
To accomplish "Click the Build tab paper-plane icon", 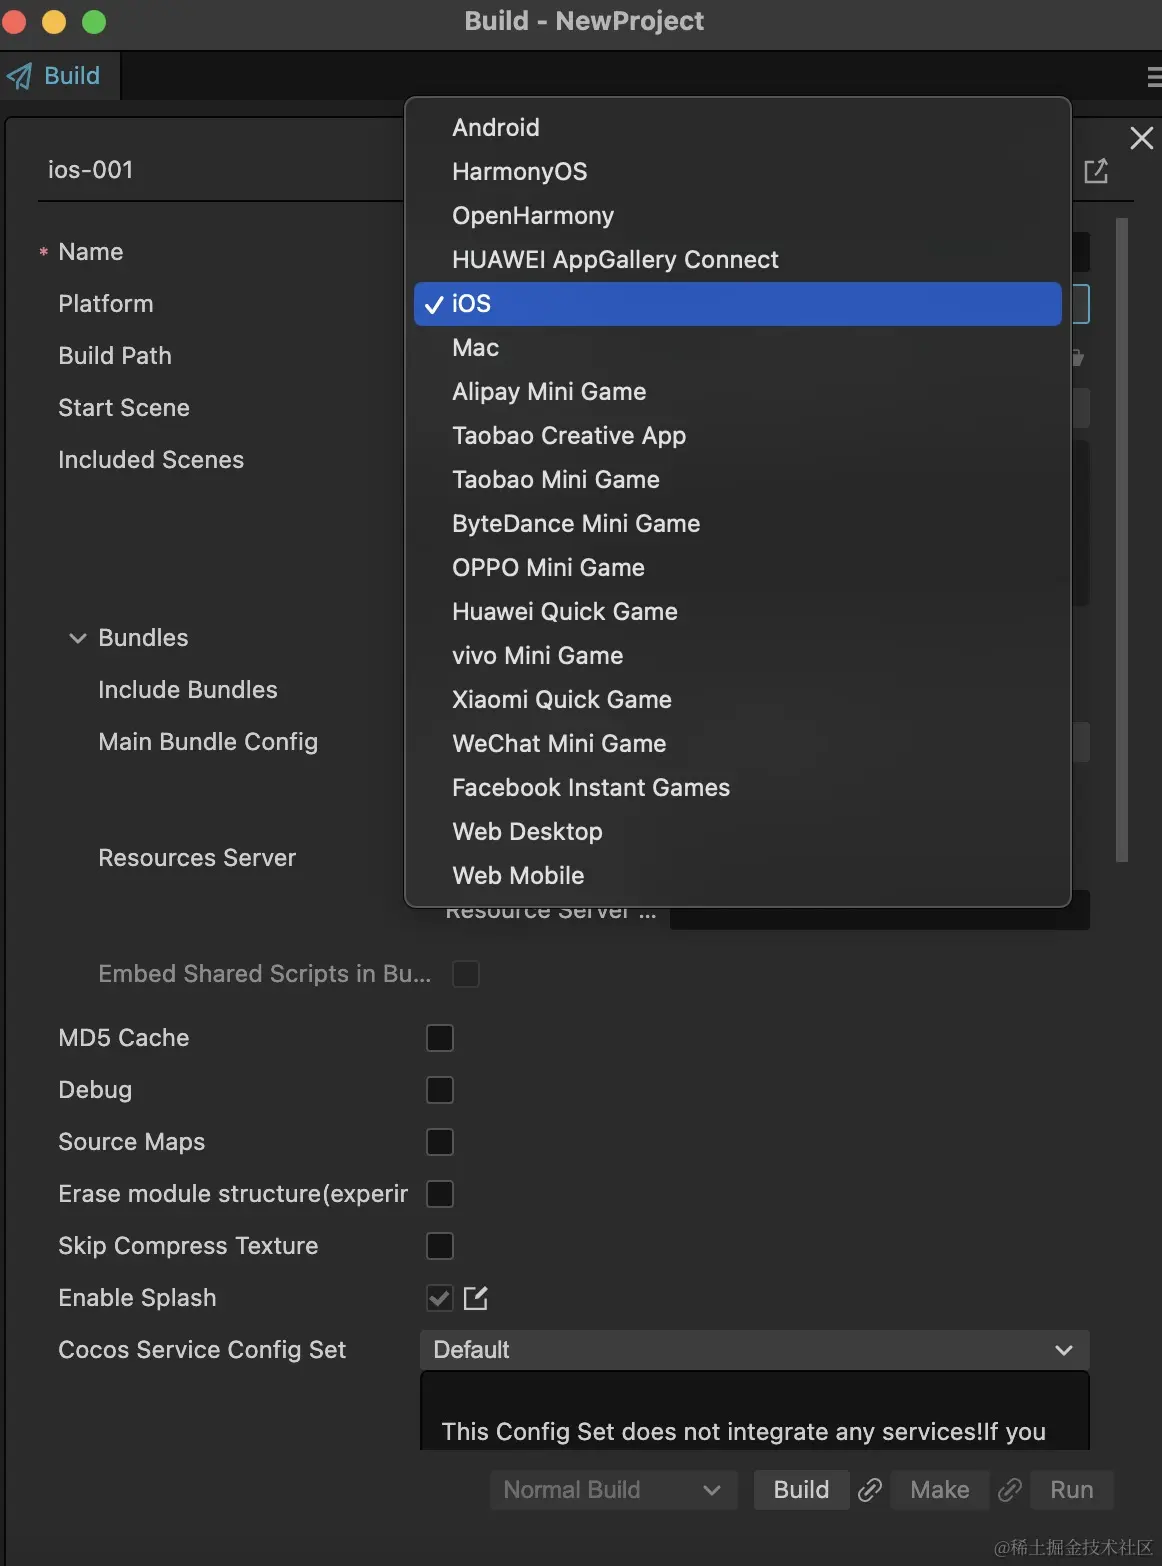I will [x=19, y=76].
